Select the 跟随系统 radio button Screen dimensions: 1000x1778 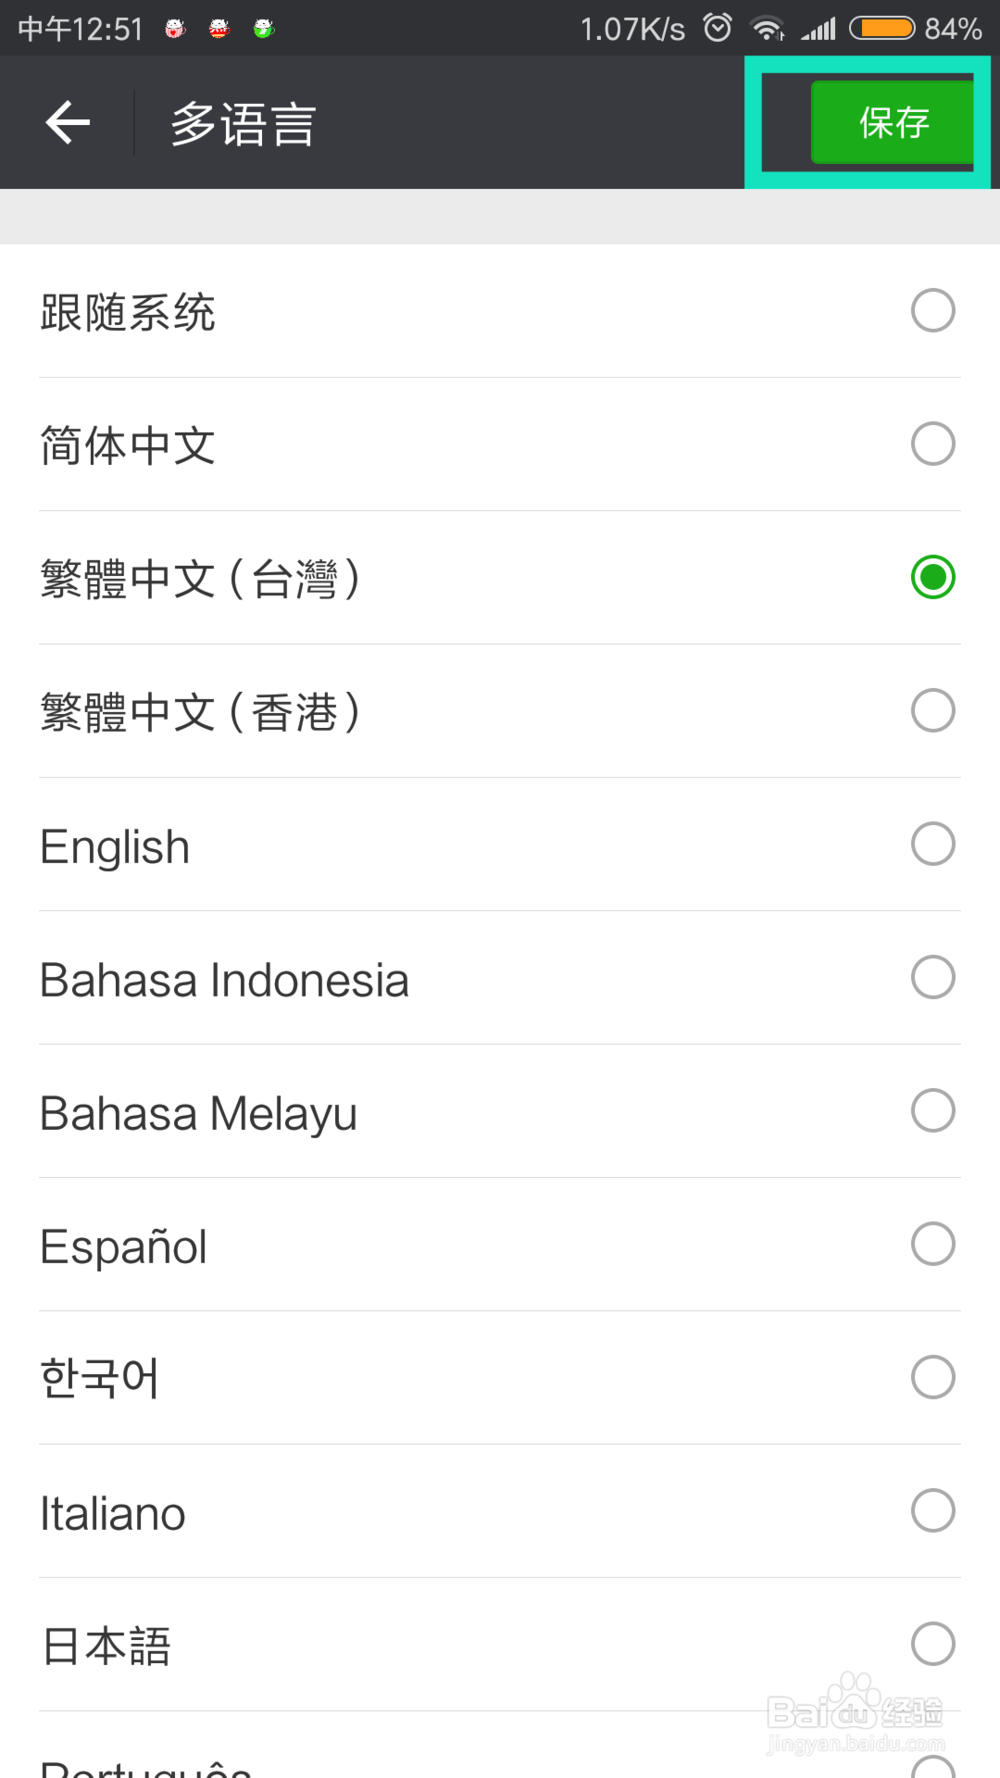coord(932,311)
